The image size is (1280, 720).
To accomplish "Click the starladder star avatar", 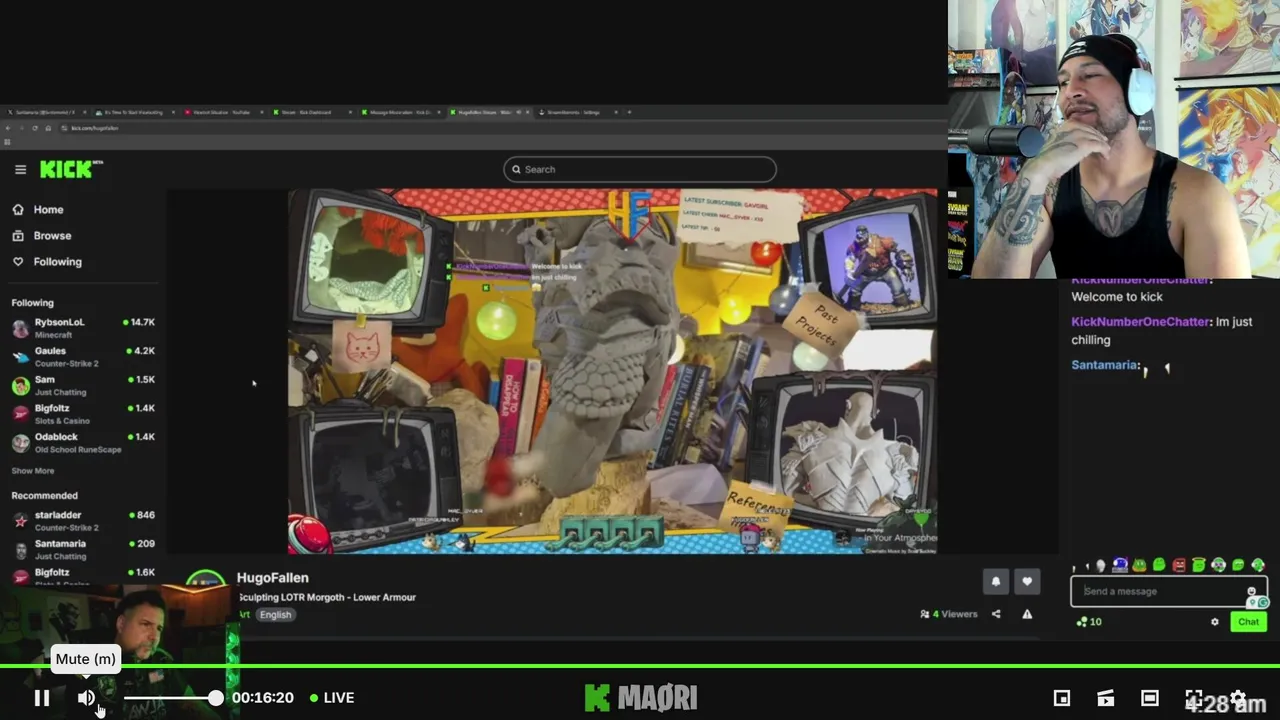I will 20,521.
